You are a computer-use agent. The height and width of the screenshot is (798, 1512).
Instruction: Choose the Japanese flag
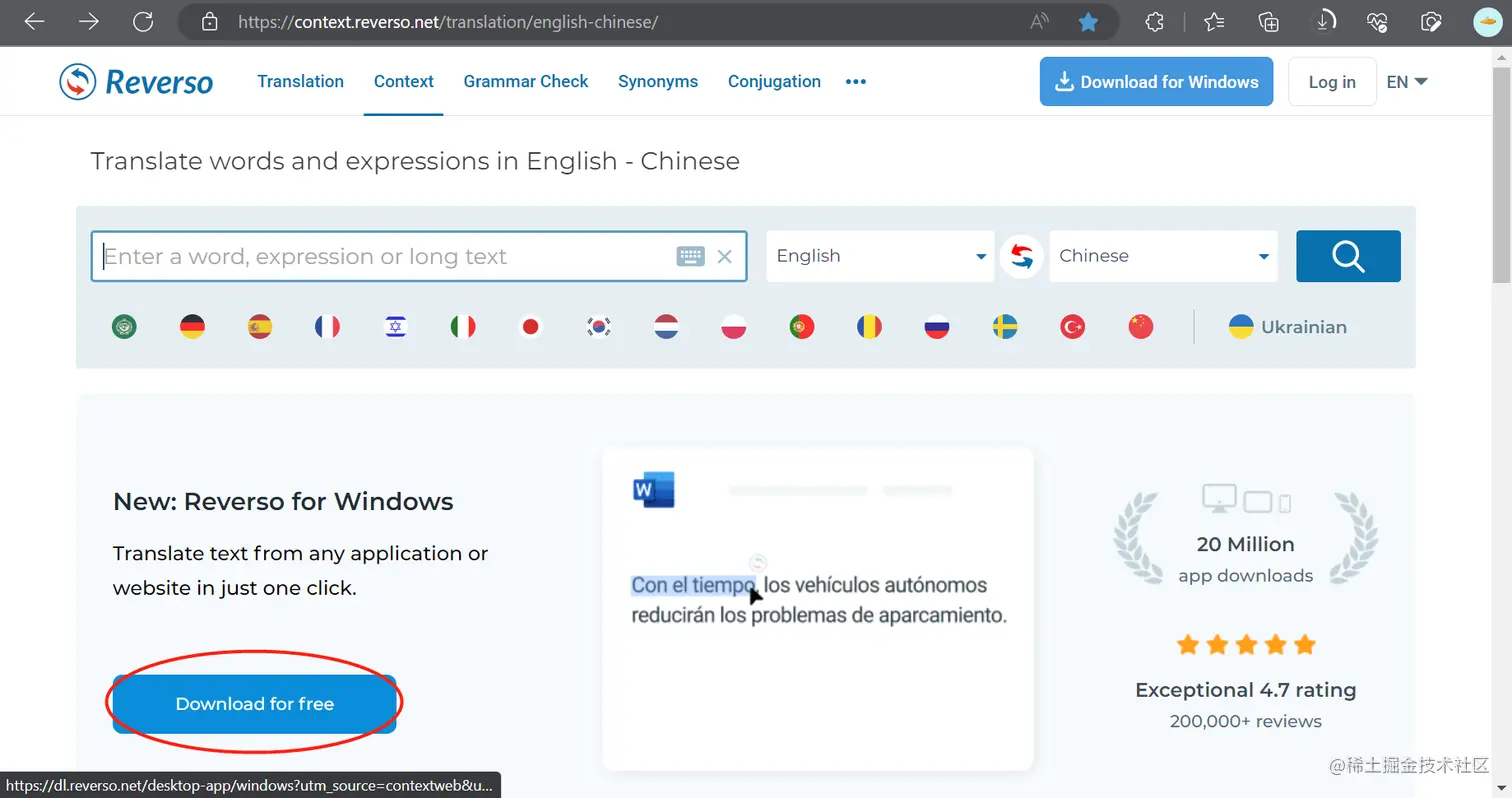pyautogui.click(x=531, y=327)
